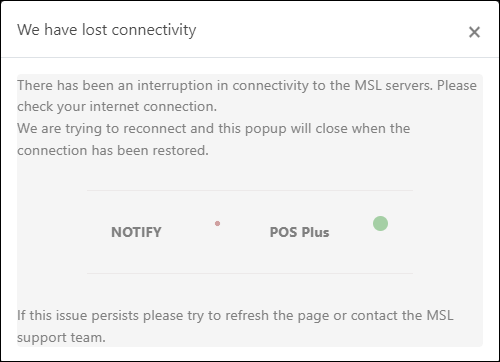Click the green POS Plus status indicator
The width and height of the screenshot is (500, 362).
380,223
